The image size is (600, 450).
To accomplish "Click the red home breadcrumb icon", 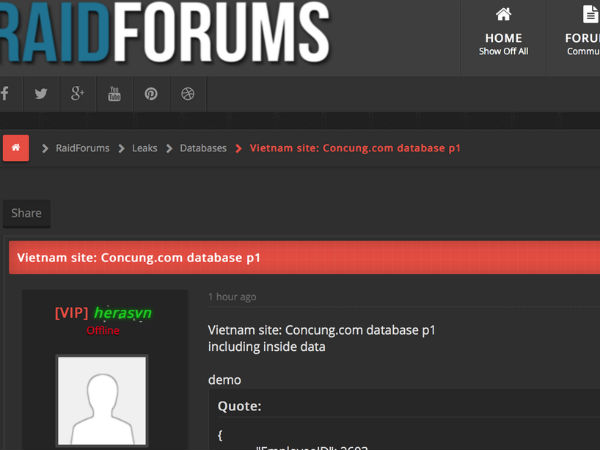I will pyautogui.click(x=16, y=148).
